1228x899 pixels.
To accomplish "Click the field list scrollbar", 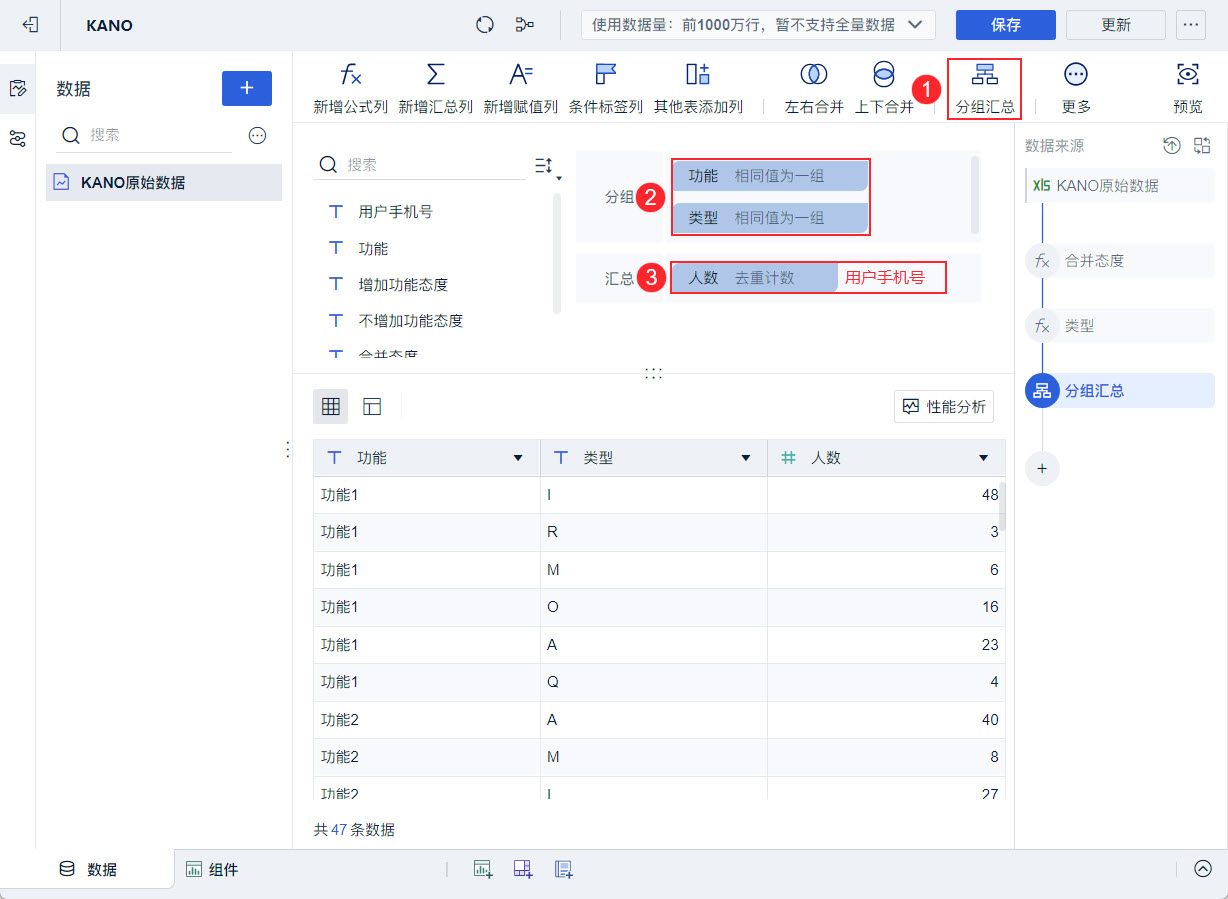I will 557,253.
